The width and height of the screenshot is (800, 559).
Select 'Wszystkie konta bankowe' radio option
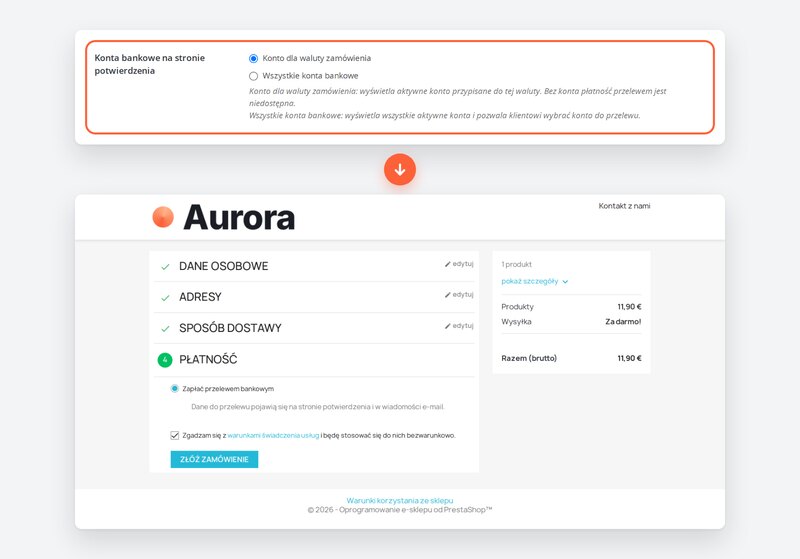254,76
